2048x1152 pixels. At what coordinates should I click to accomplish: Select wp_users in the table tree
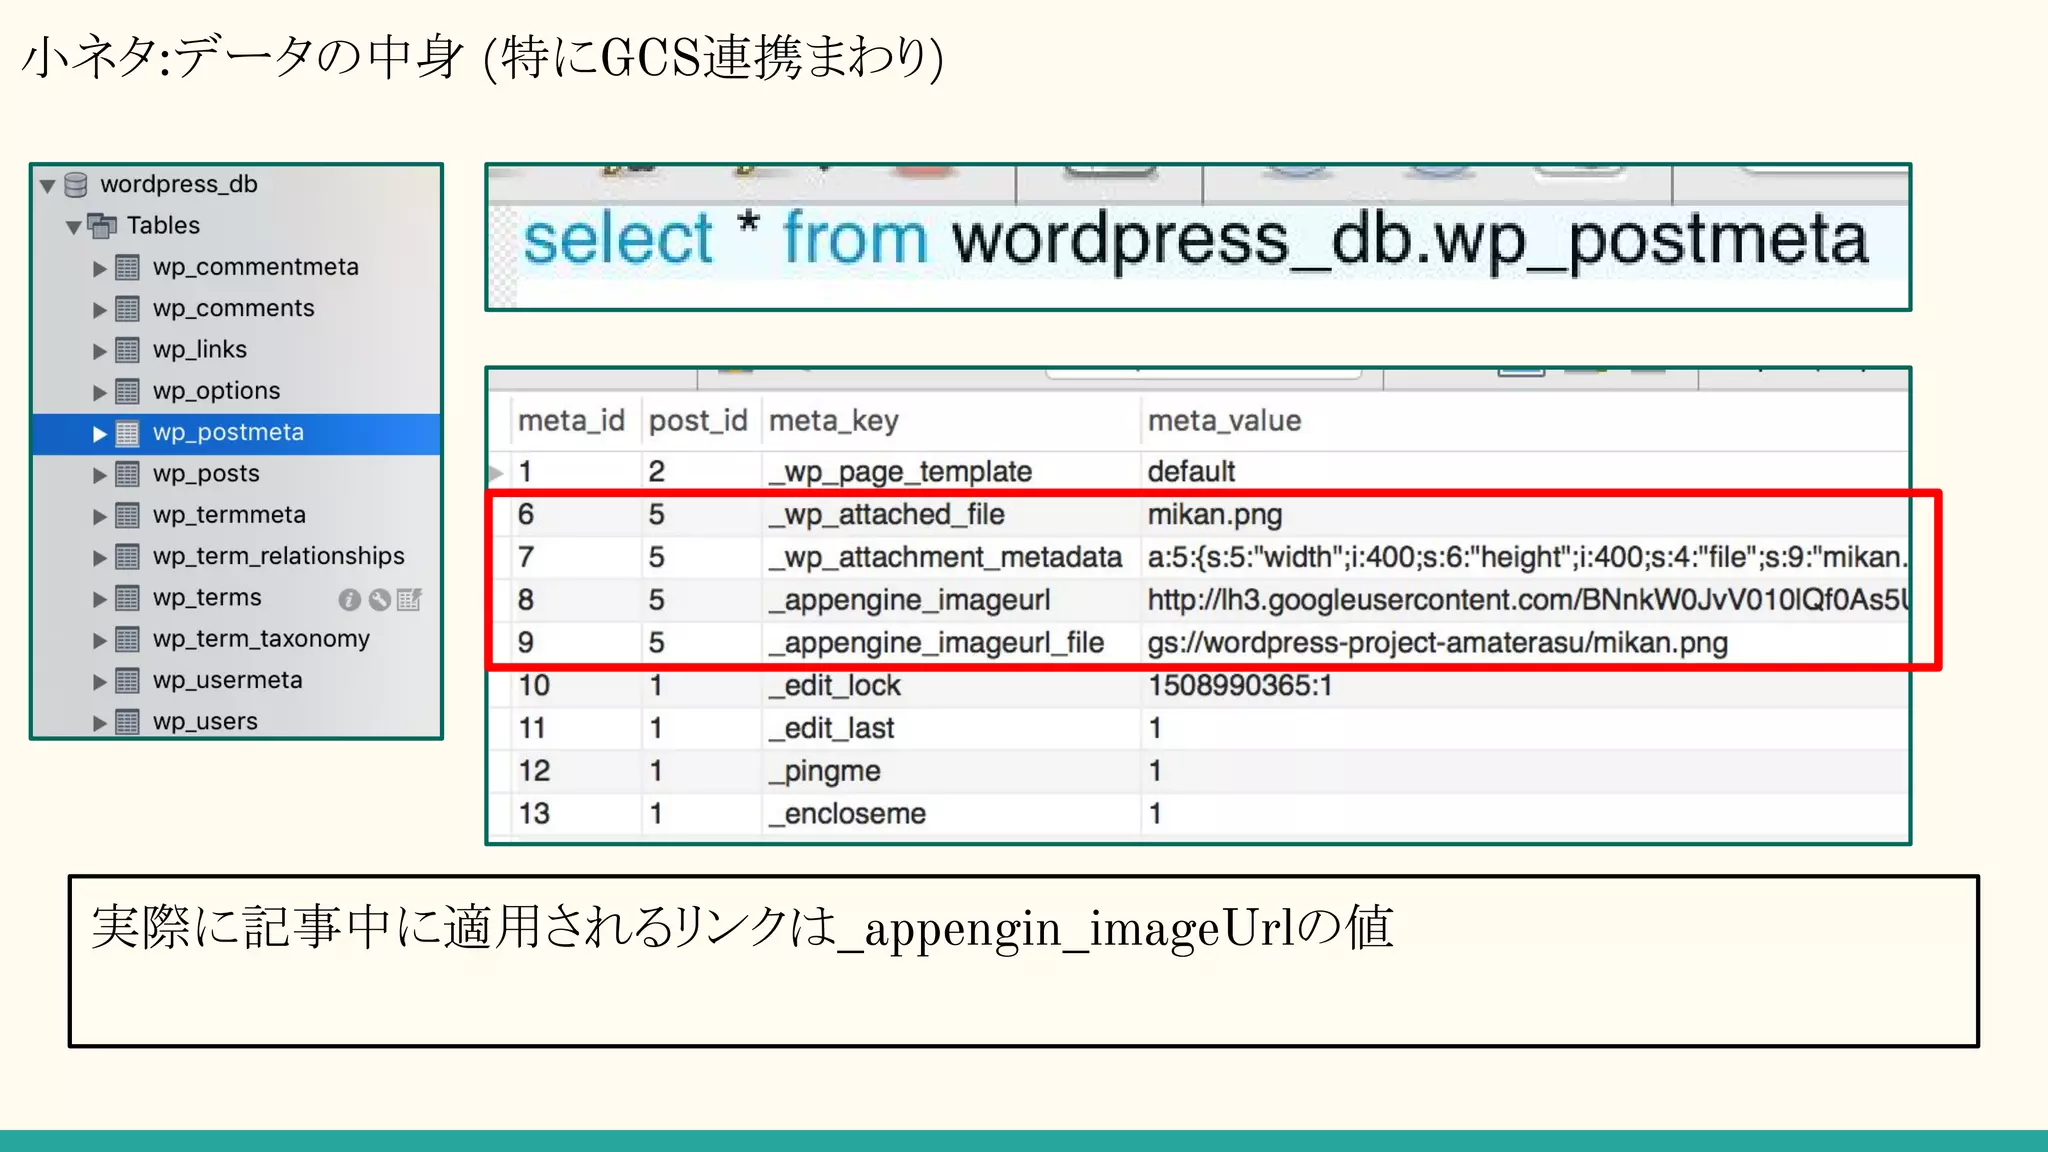[x=205, y=722]
